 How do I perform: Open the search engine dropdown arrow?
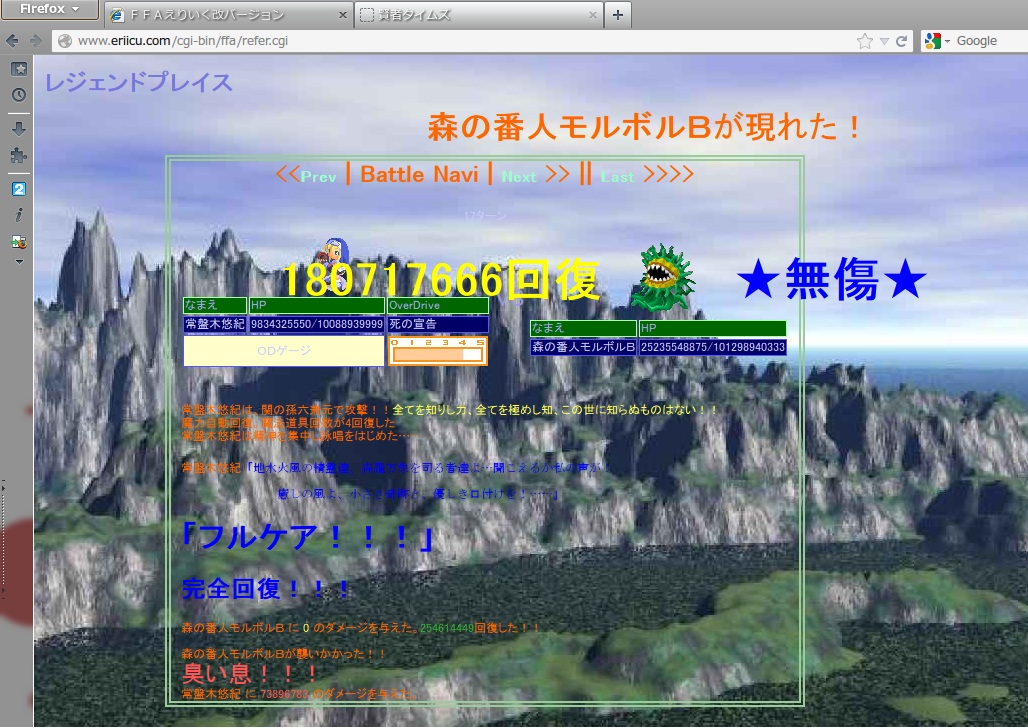(947, 41)
